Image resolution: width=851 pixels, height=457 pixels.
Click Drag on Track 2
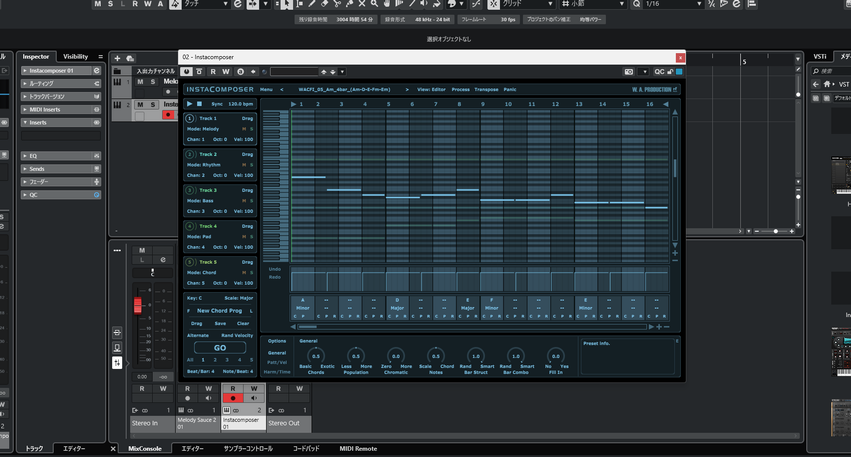[247, 154]
